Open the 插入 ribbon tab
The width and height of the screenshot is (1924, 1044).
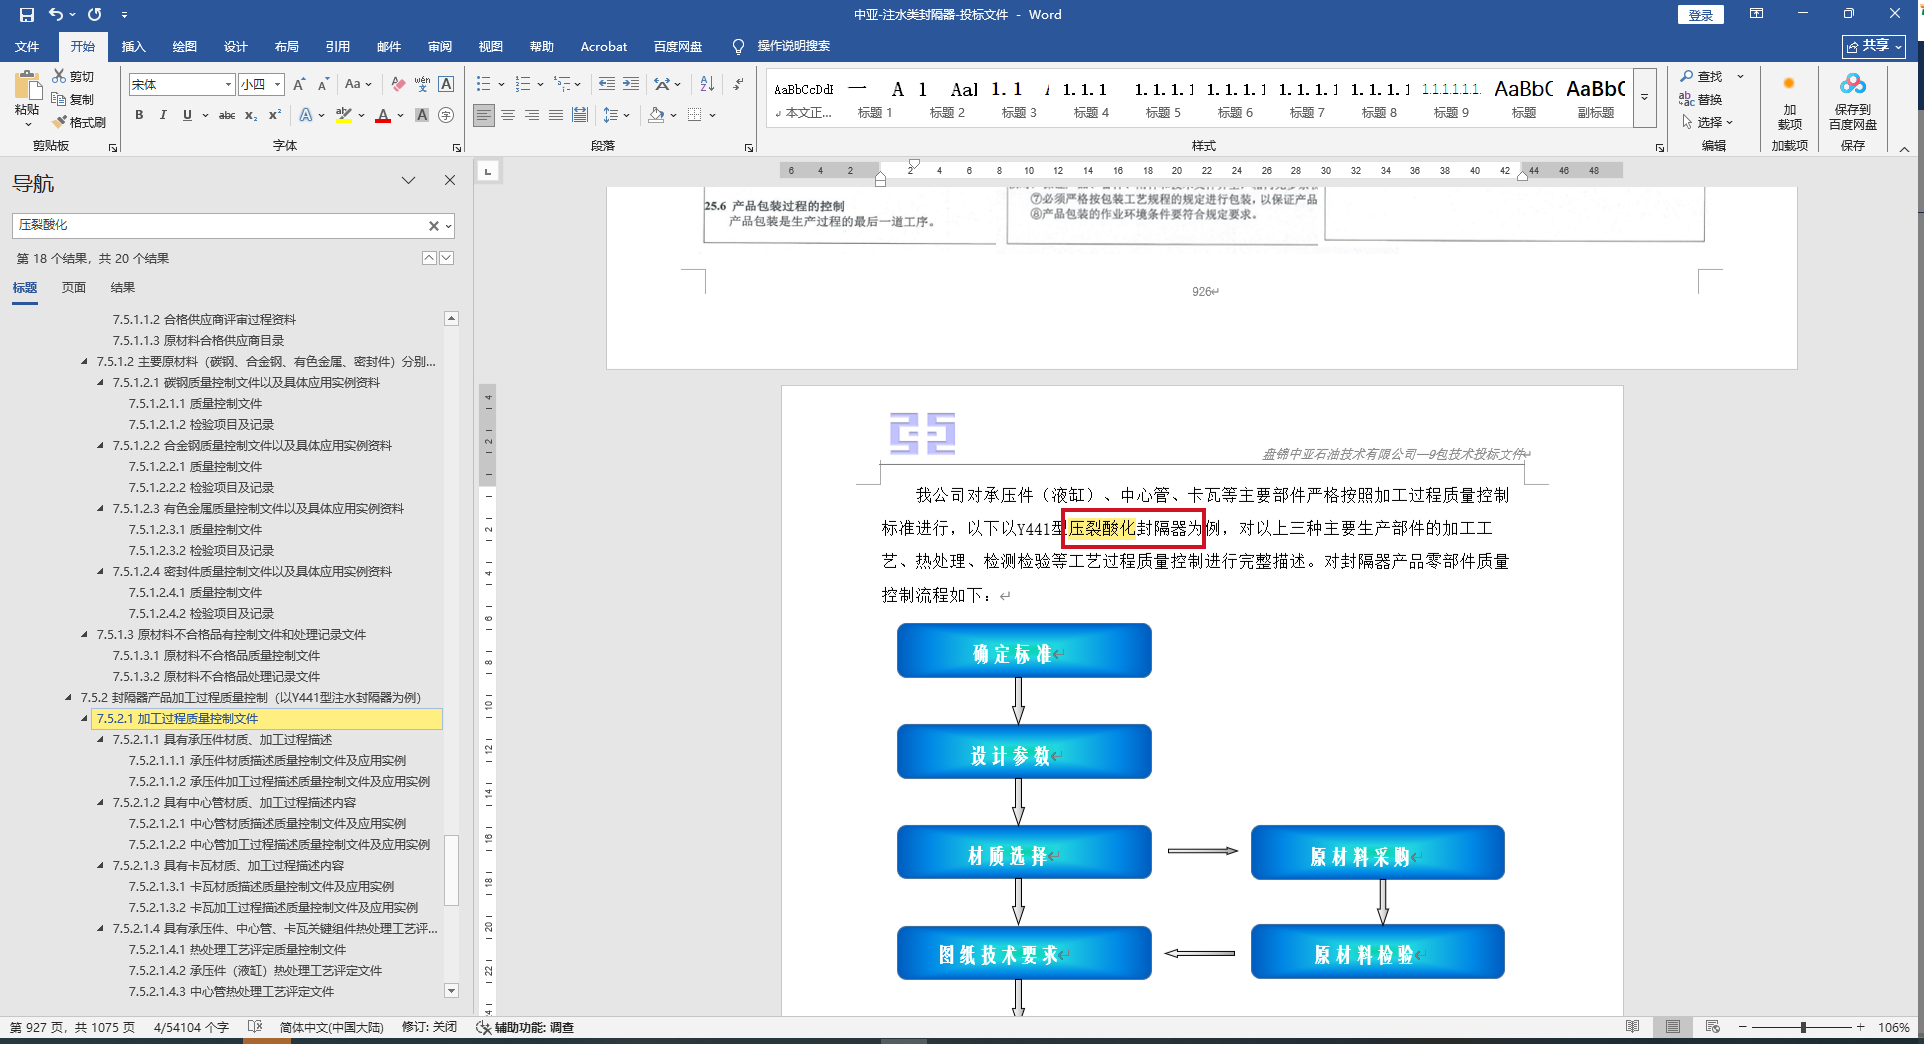133,46
